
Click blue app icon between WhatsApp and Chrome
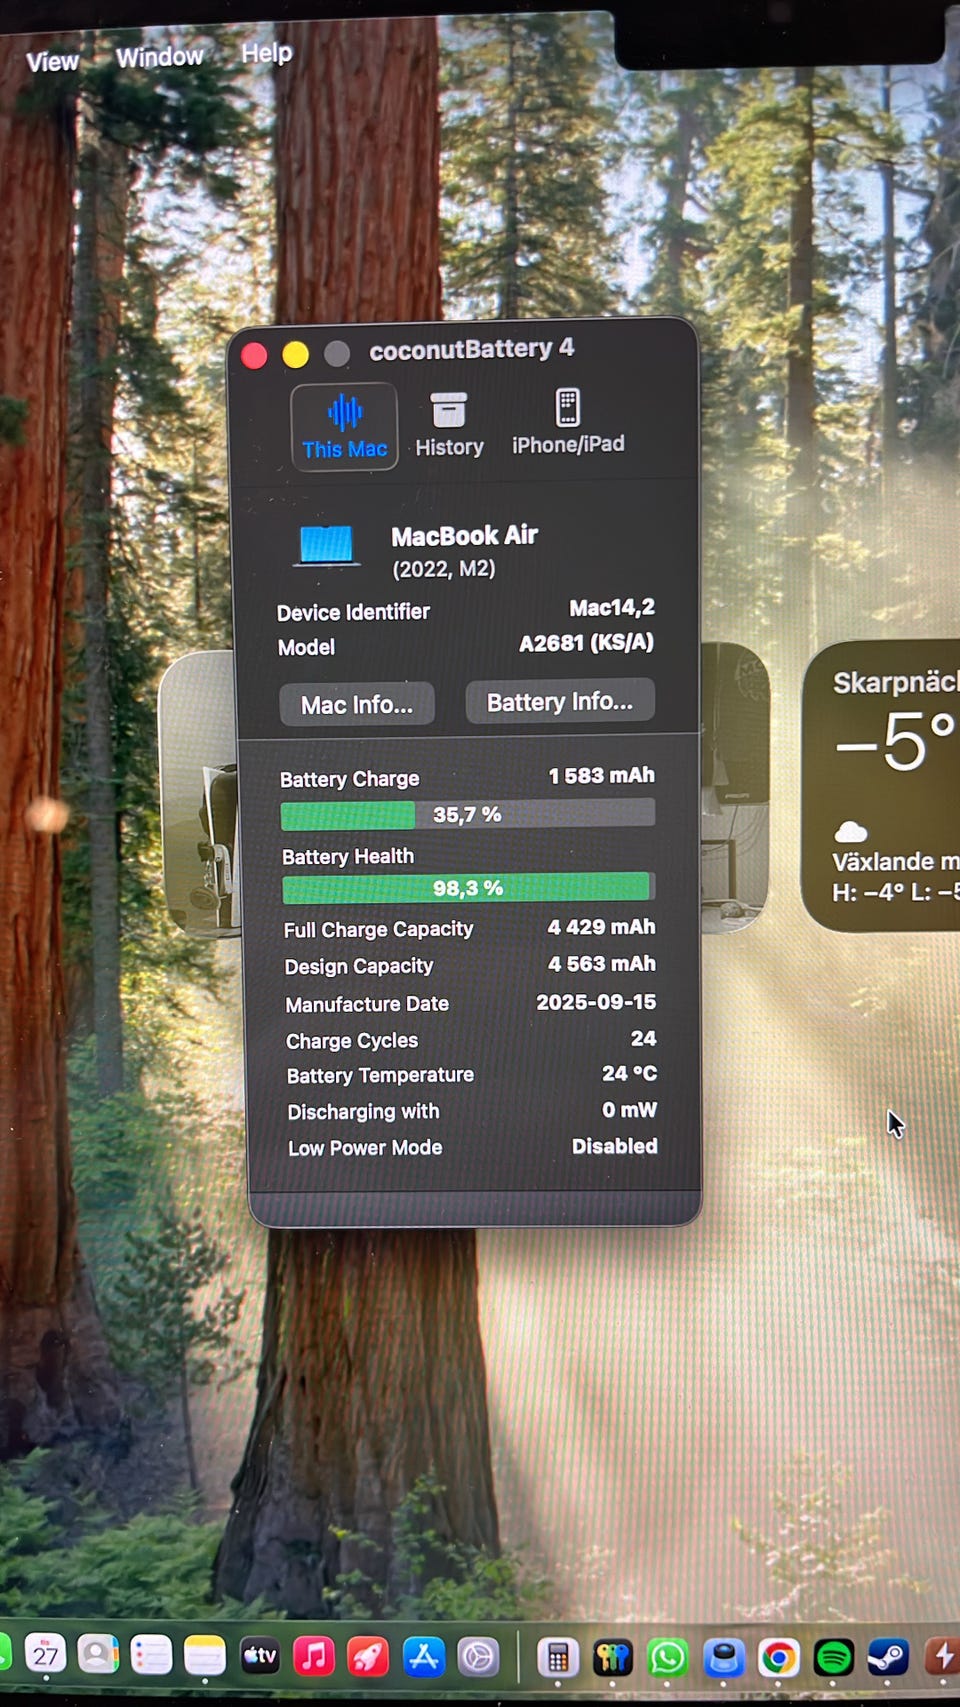coord(723,1658)
